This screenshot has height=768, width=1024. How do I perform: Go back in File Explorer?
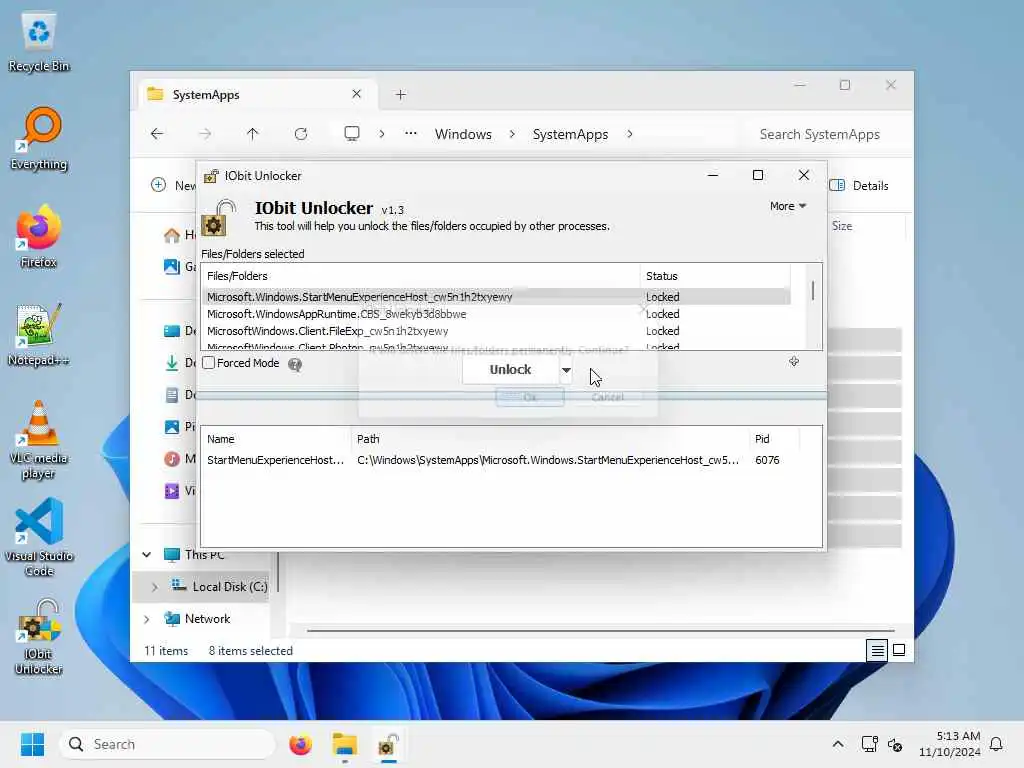coord(157,134)
